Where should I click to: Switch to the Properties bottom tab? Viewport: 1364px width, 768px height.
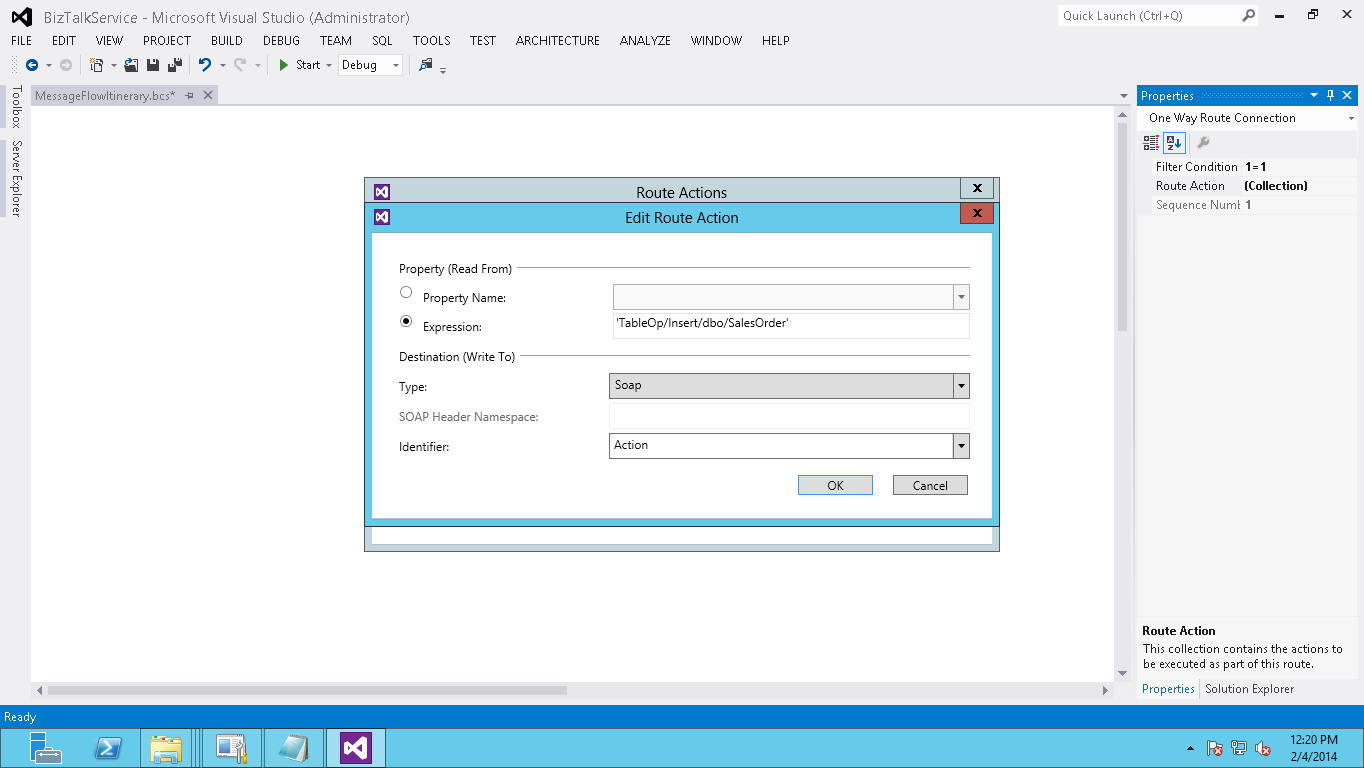[1168, 689]
